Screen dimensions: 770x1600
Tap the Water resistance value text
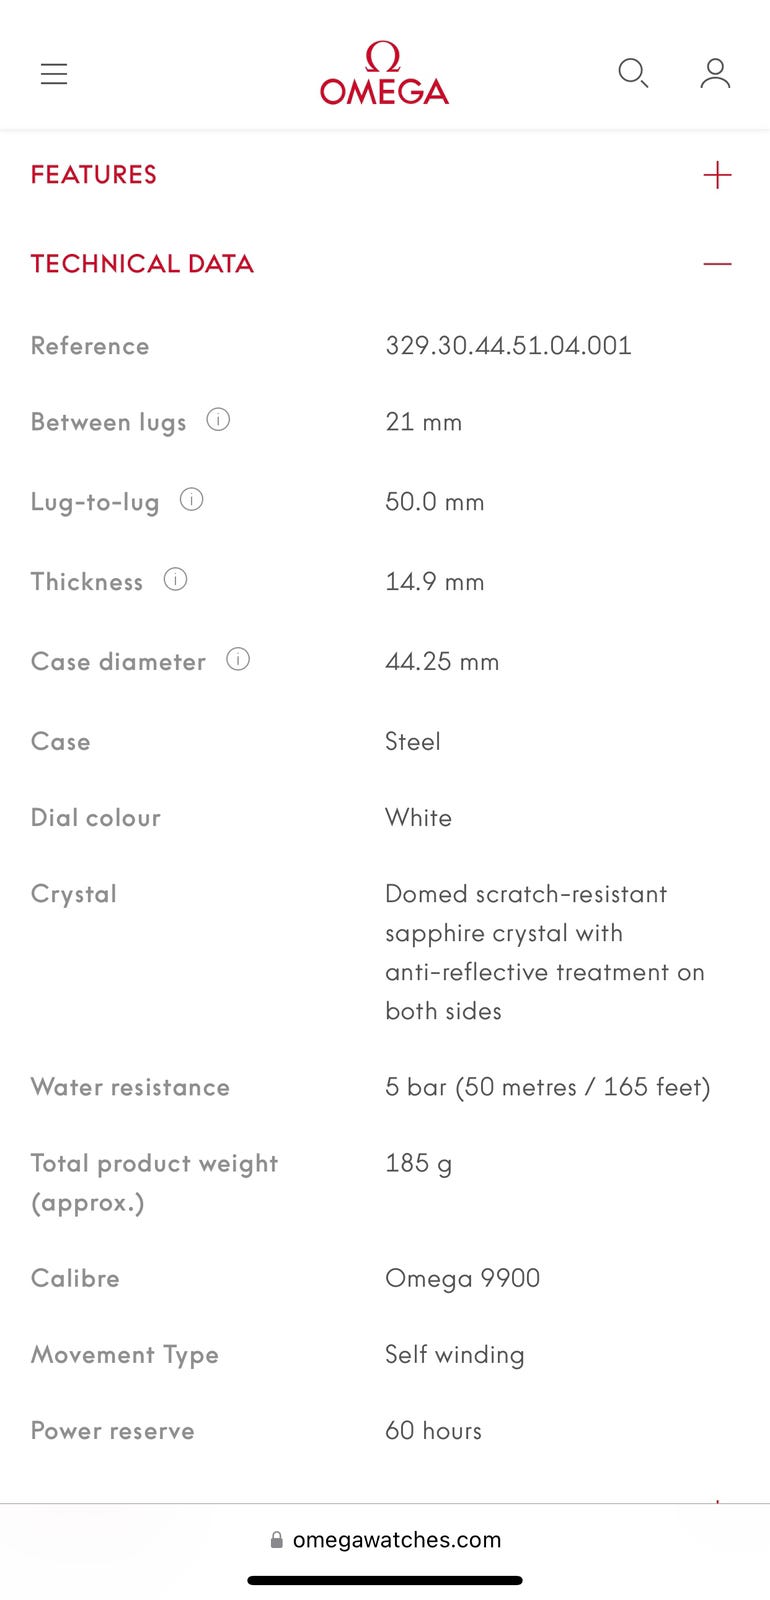(x=547, y=1087)
